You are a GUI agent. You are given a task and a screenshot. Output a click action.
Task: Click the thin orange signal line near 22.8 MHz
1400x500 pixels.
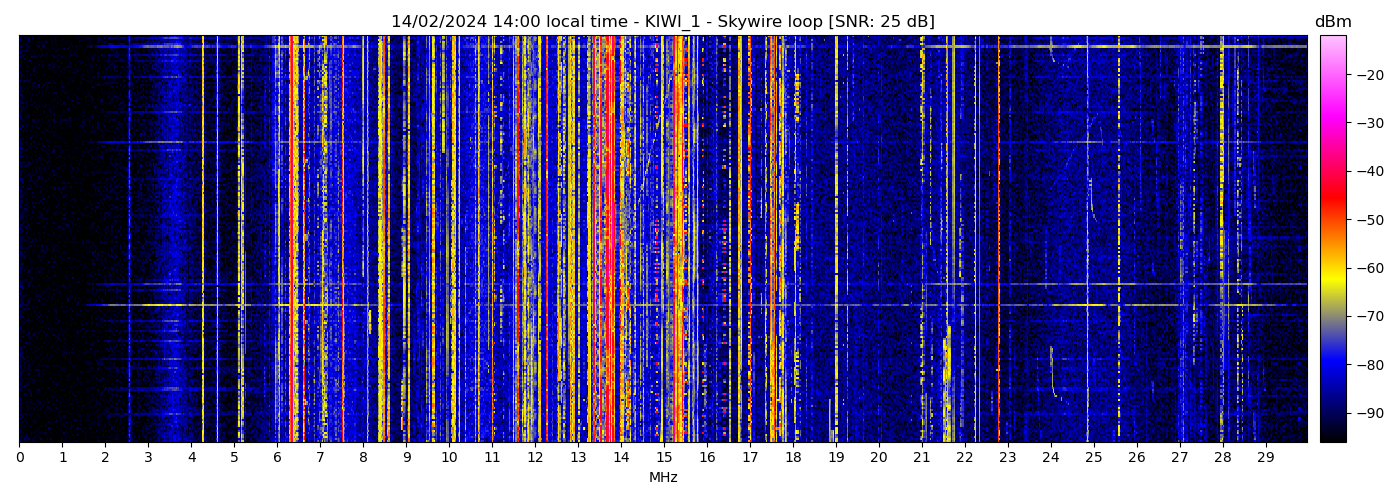click(x=998, y=240)
